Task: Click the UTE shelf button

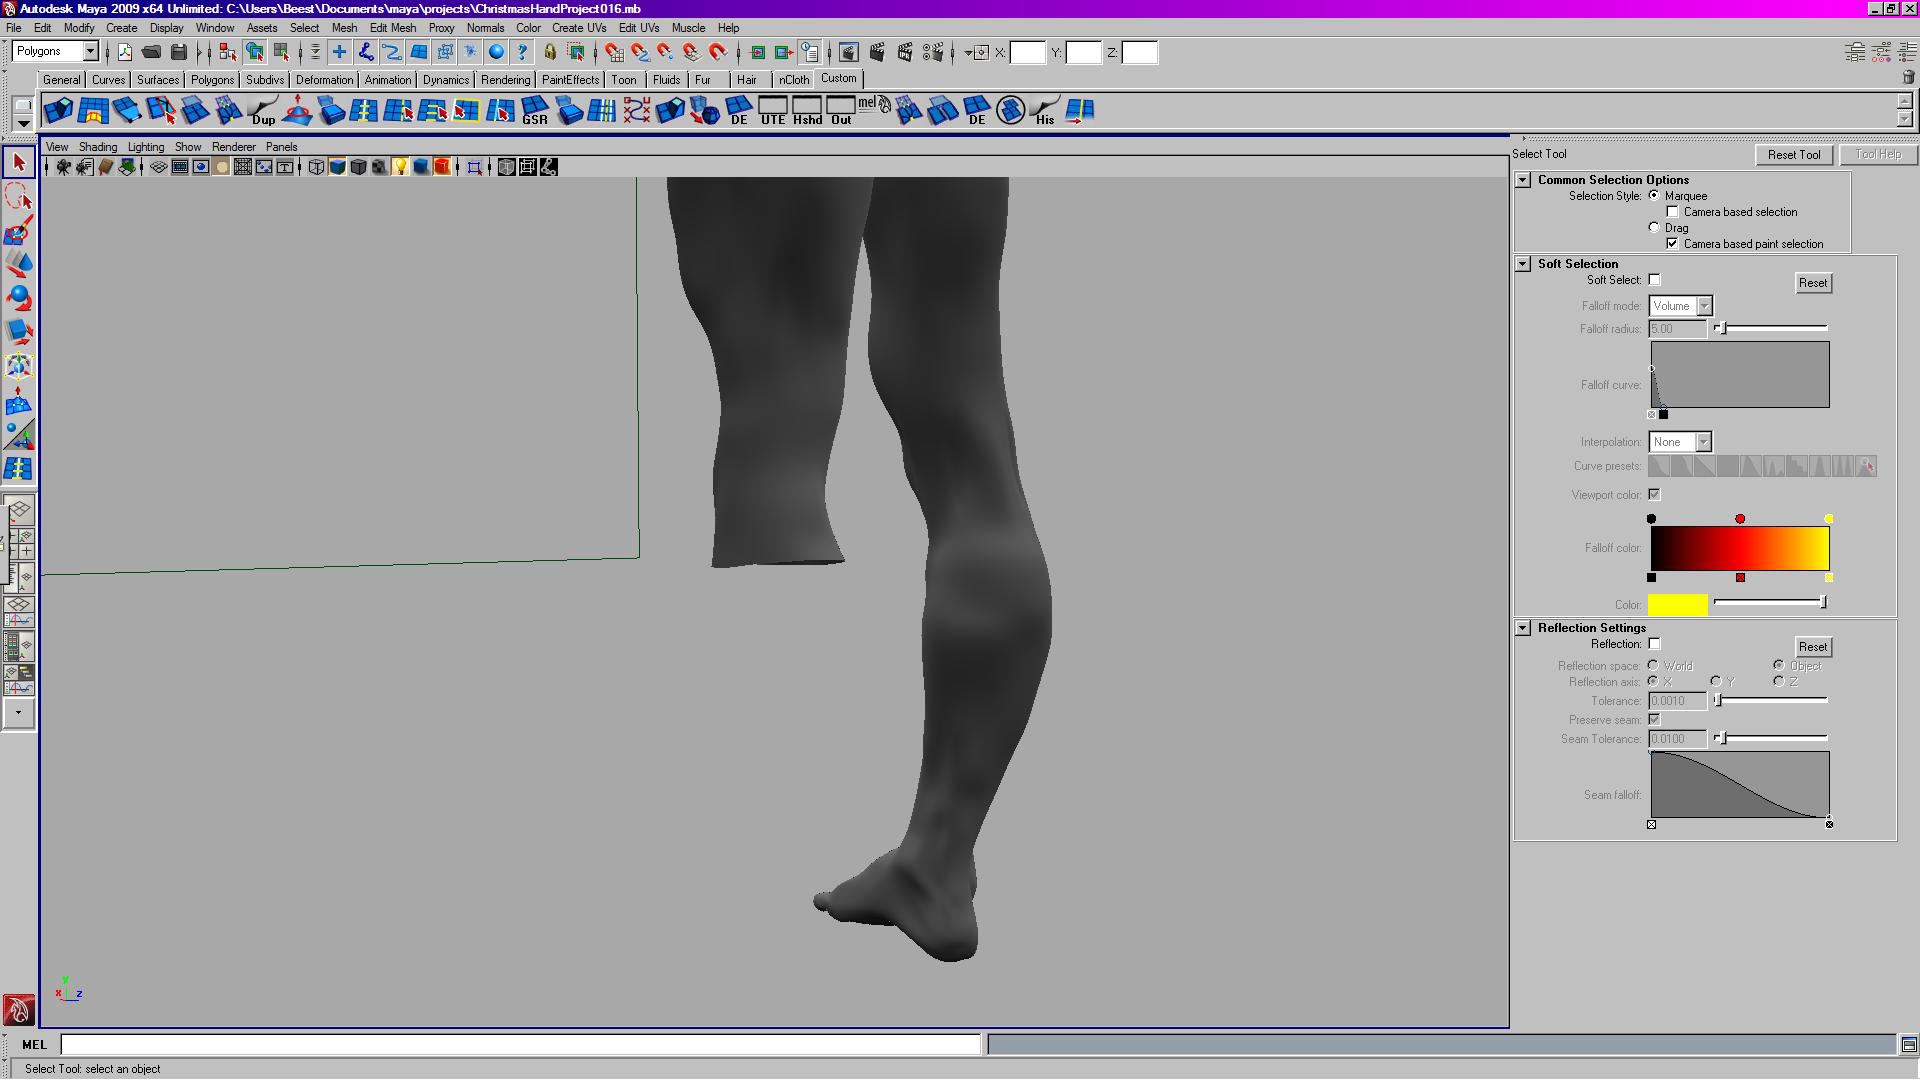Action: tap(773, 110)
